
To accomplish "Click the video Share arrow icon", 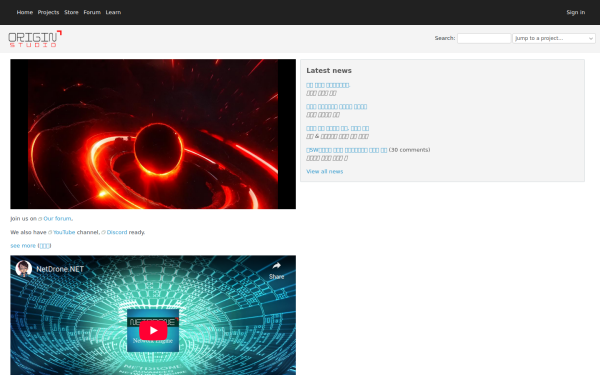I will click(x=277, y=266).
